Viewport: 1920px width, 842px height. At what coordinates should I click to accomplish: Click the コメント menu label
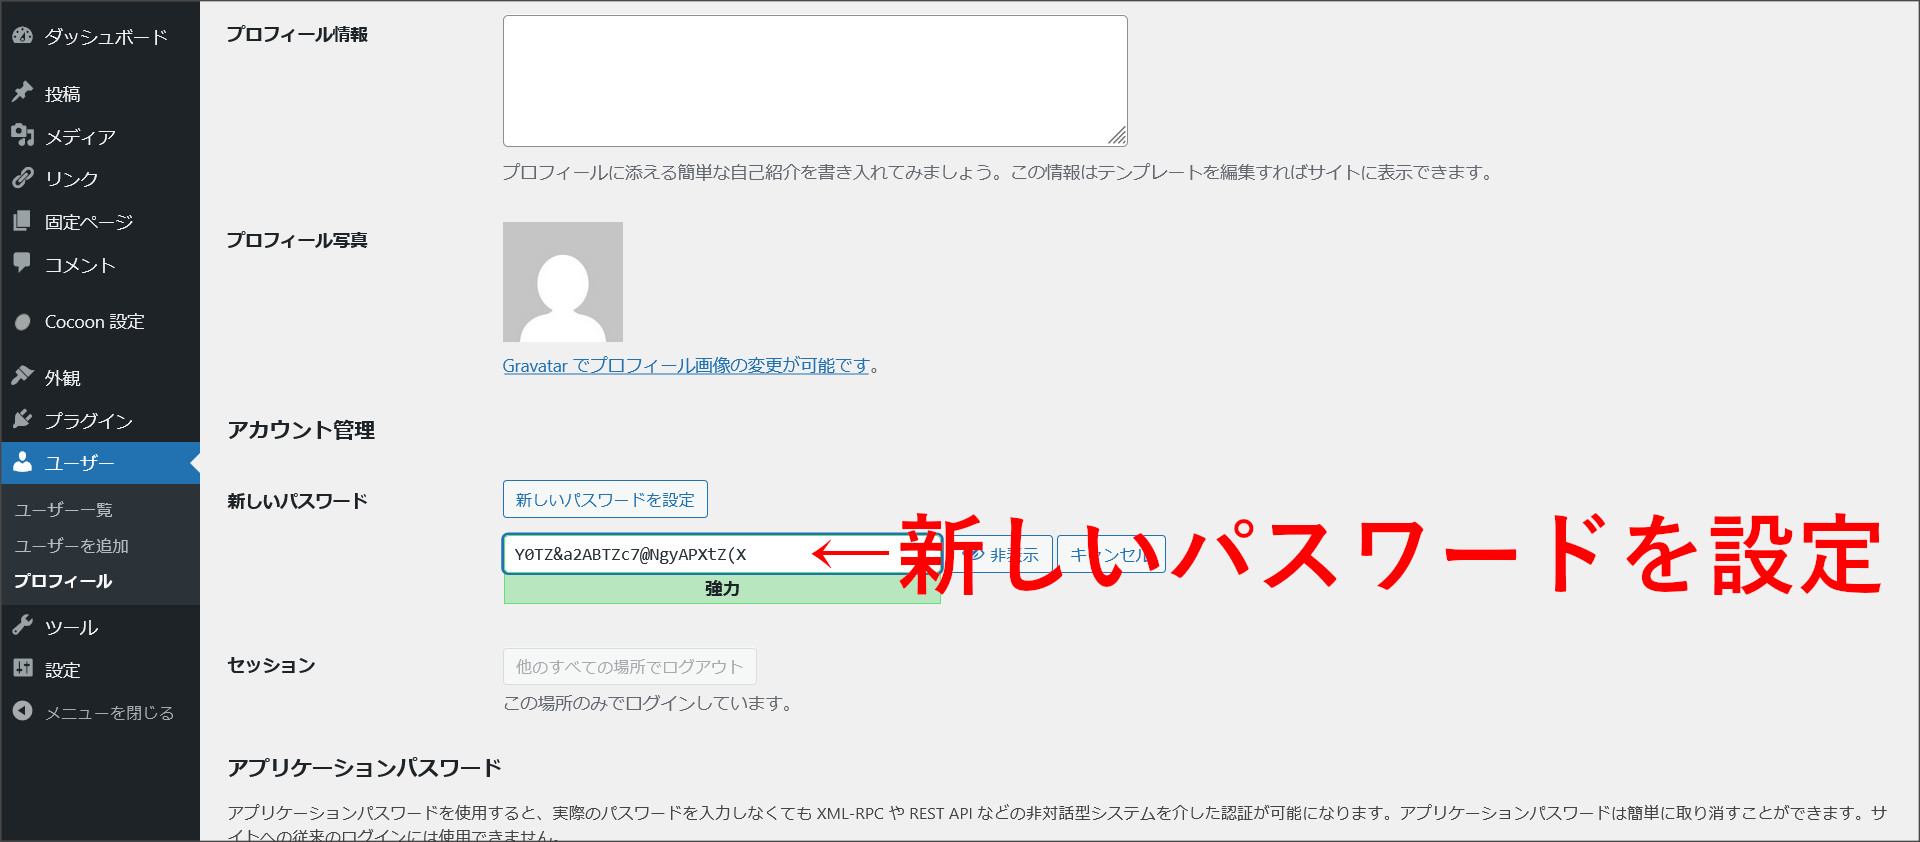(80, 265)
